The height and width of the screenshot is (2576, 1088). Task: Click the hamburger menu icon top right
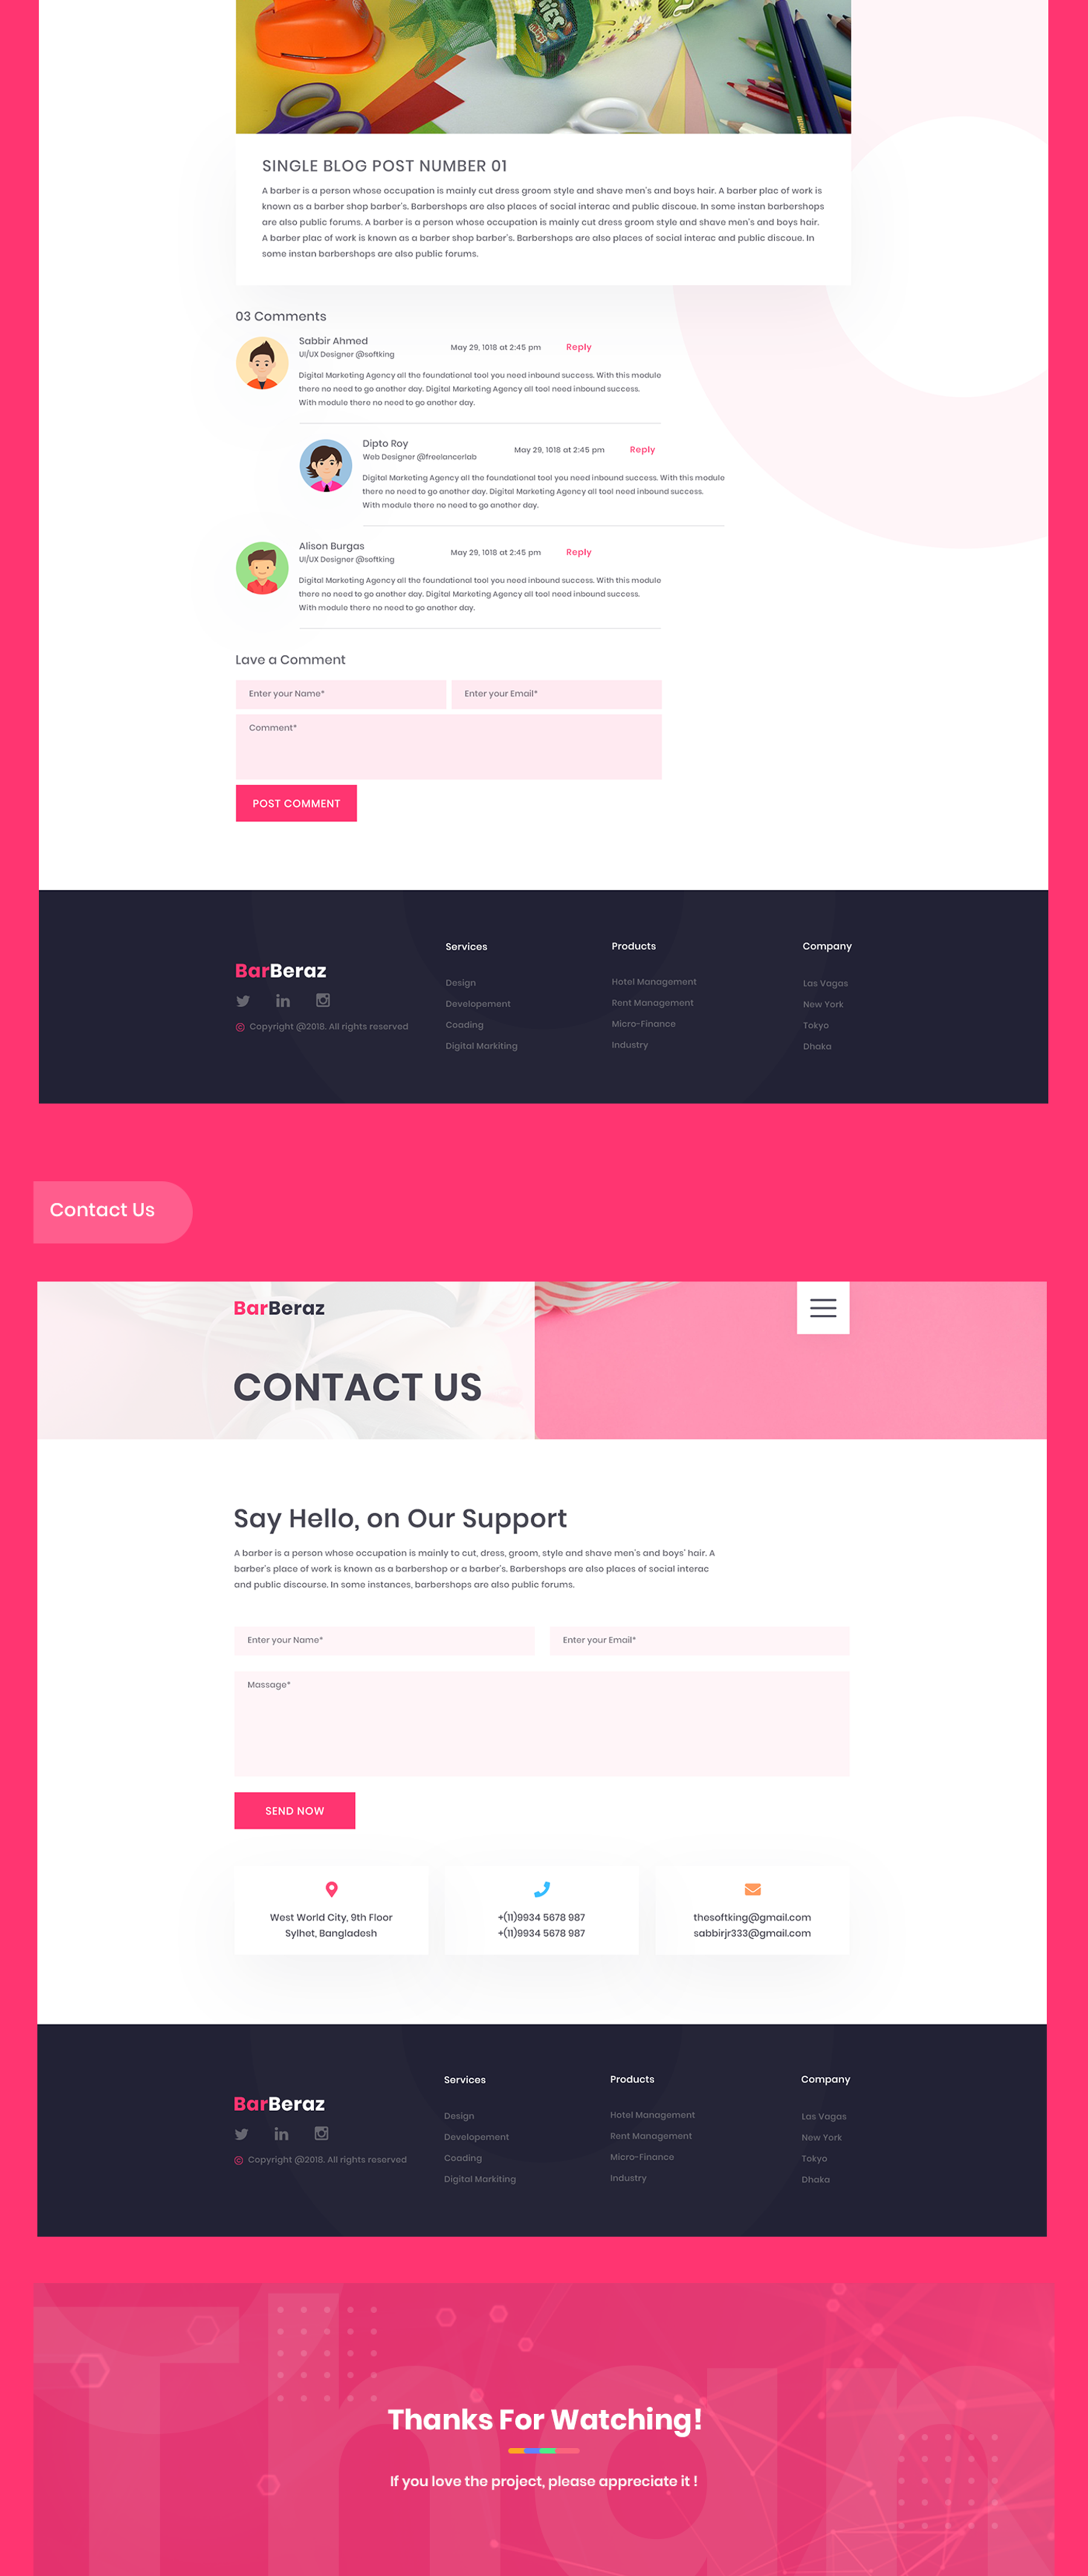point(823,1308)
